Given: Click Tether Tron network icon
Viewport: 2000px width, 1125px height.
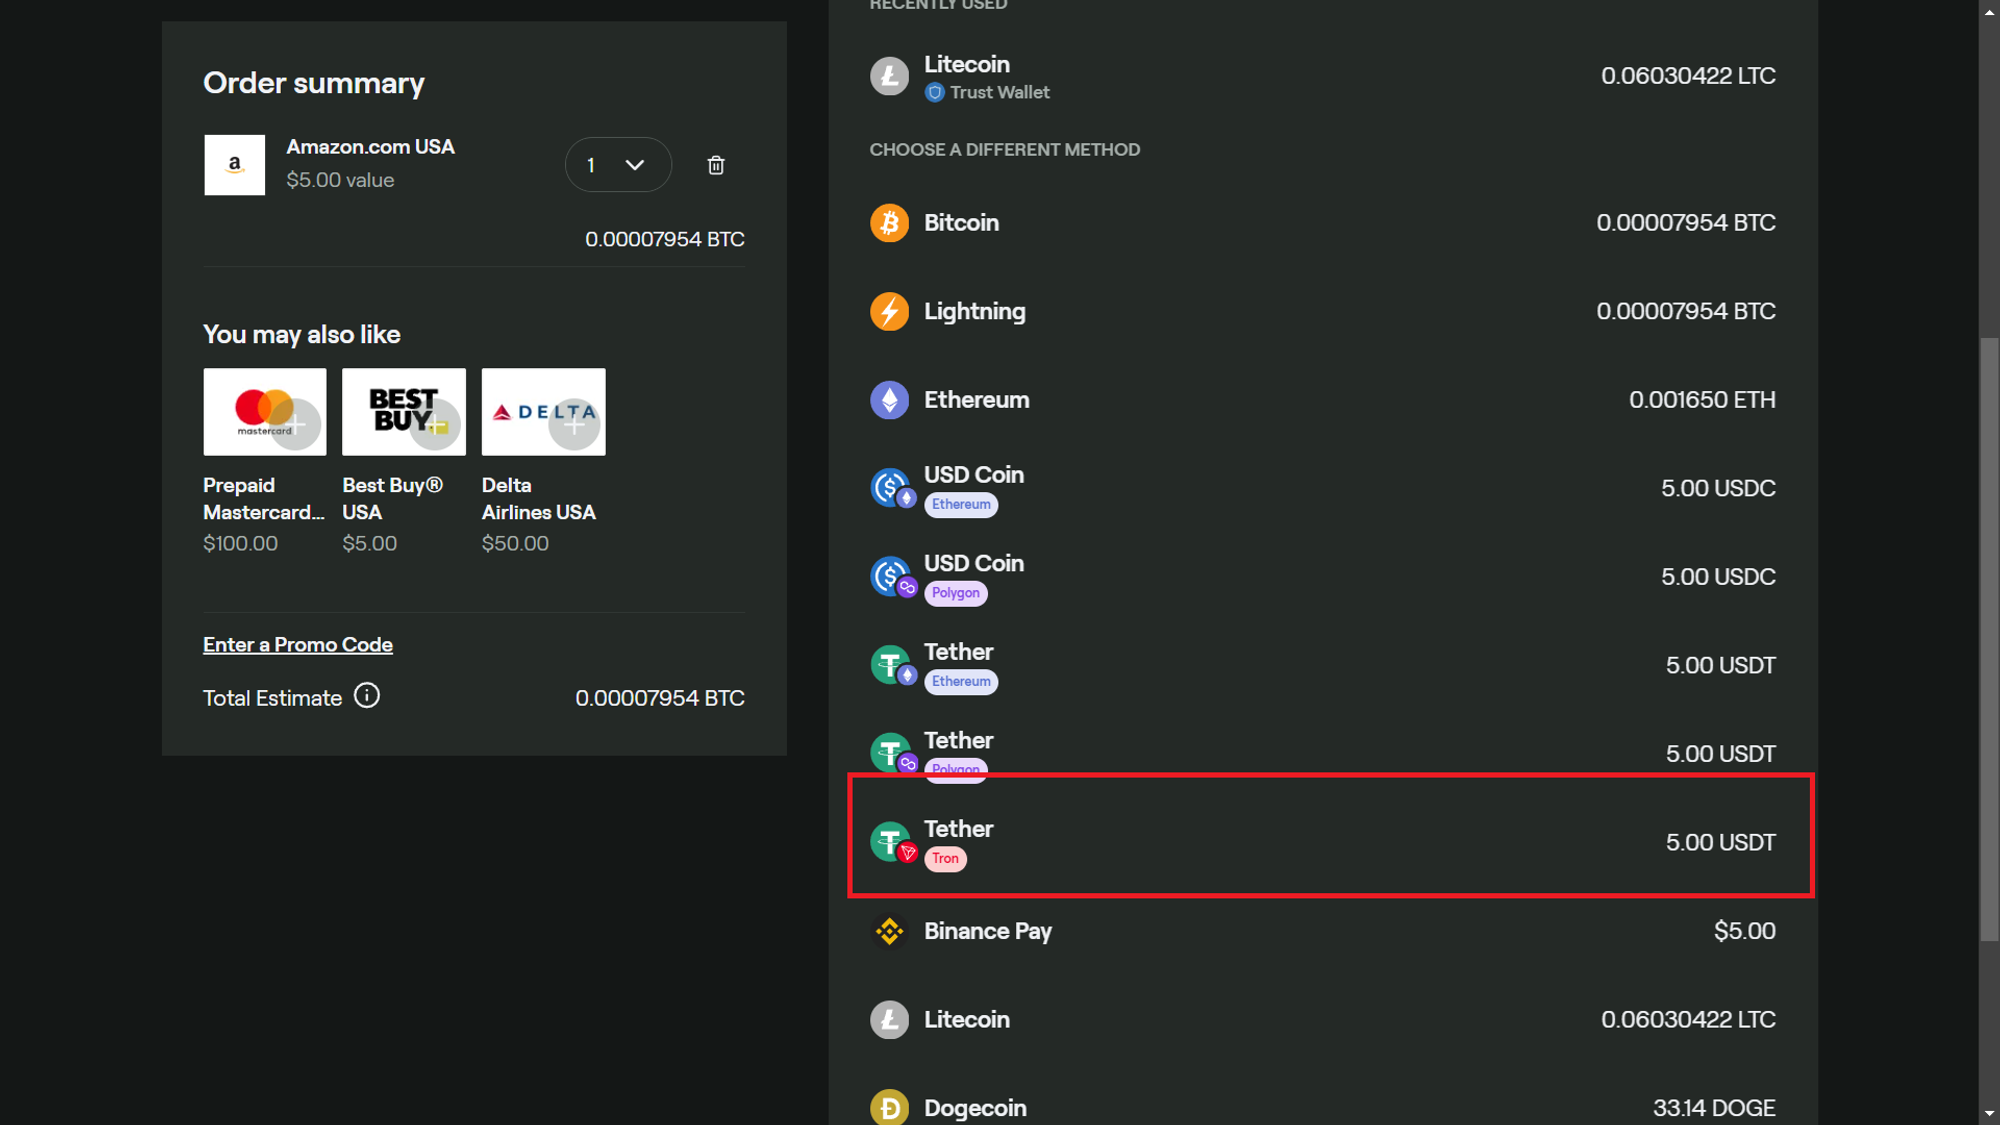Looking at the screenshot, I should tap(891, 843).
